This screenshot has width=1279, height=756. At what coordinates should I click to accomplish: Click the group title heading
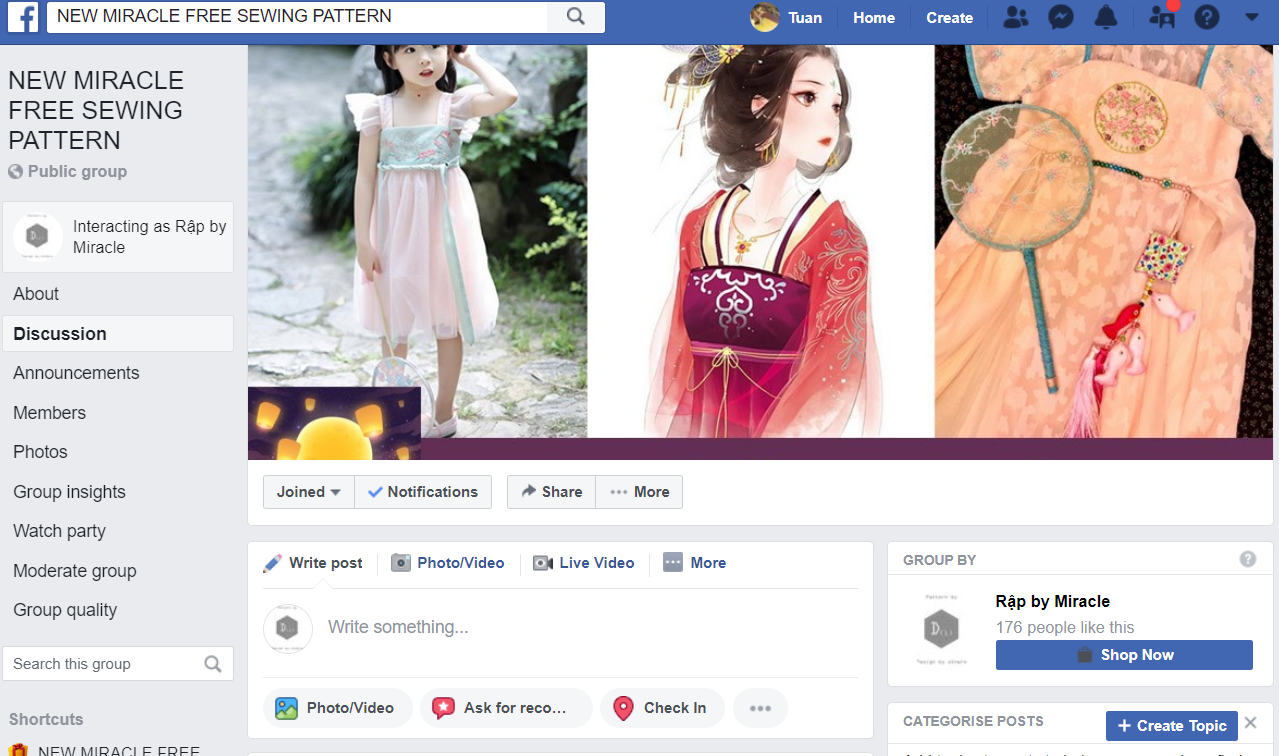(96, 110)
